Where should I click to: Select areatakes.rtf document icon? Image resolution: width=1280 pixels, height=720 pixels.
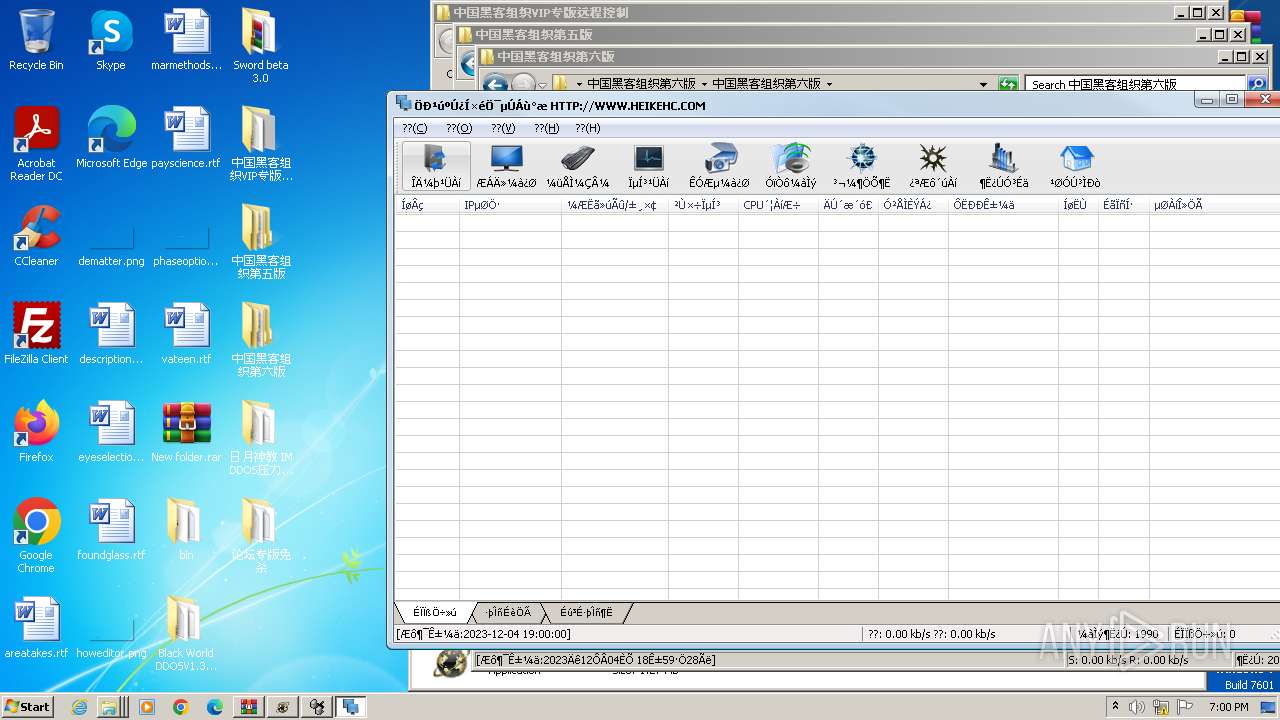point(36,629)
